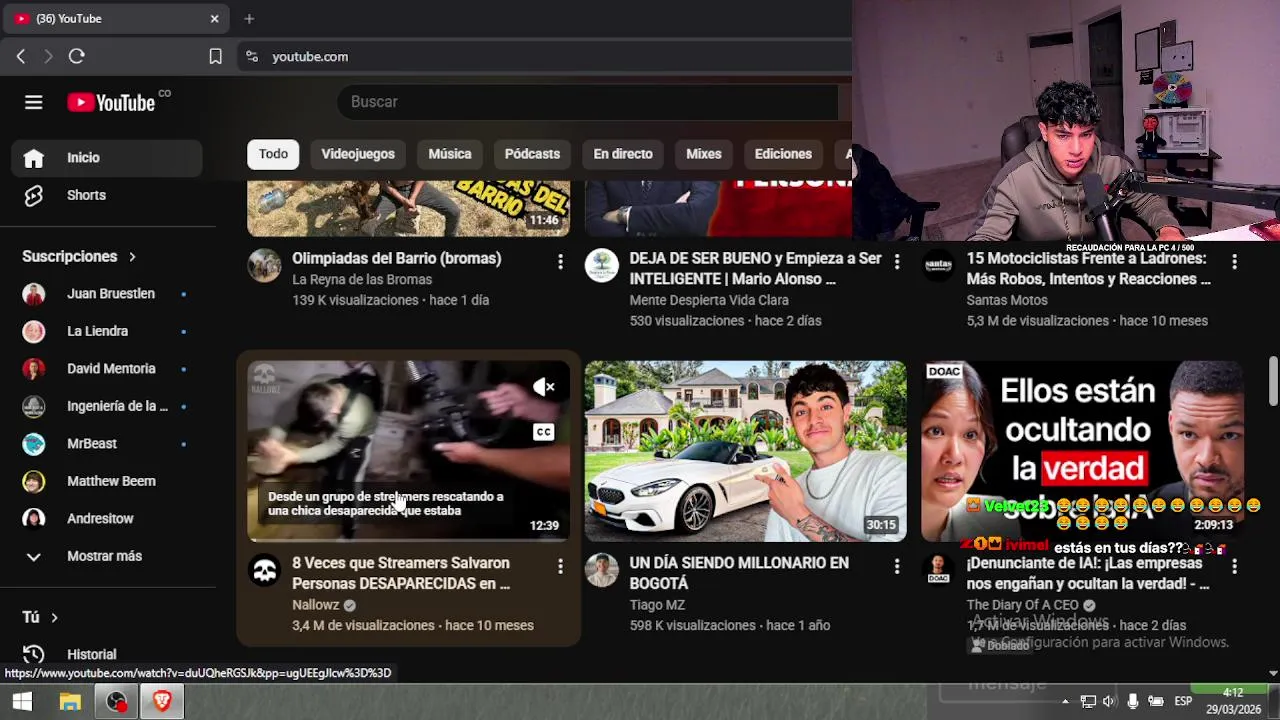This screenshot has width=1280, height=720.
Task: Open the Ellos están ocultando la verdad thumbnail
Action: (1082, 451)
